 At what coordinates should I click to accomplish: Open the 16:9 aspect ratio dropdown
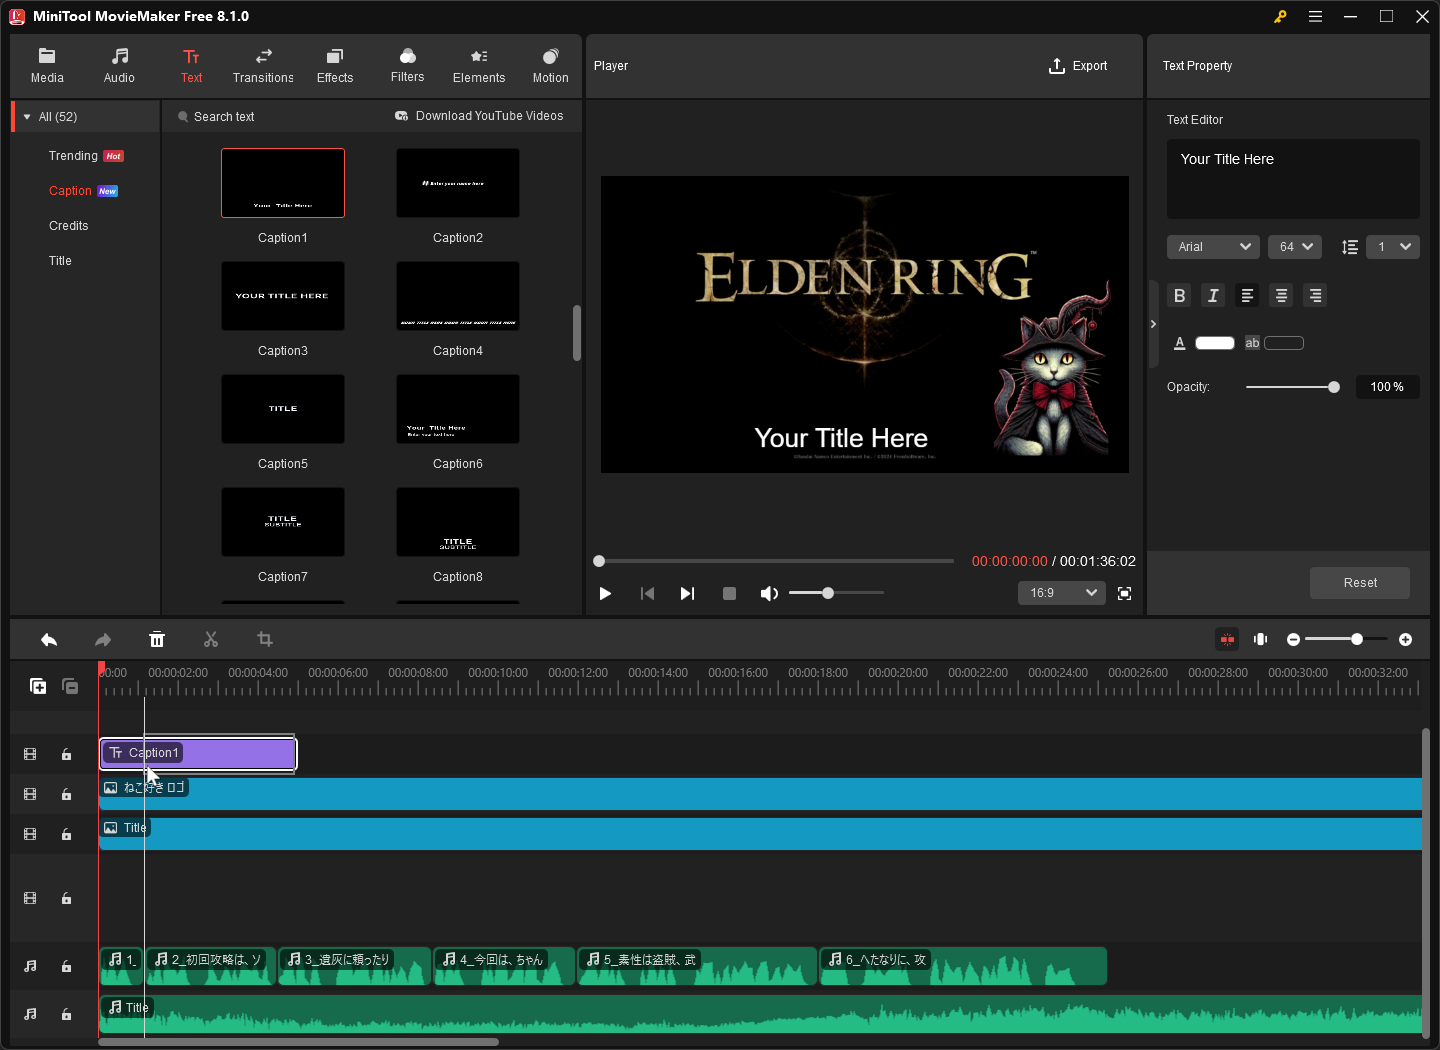coord(1062,593)
